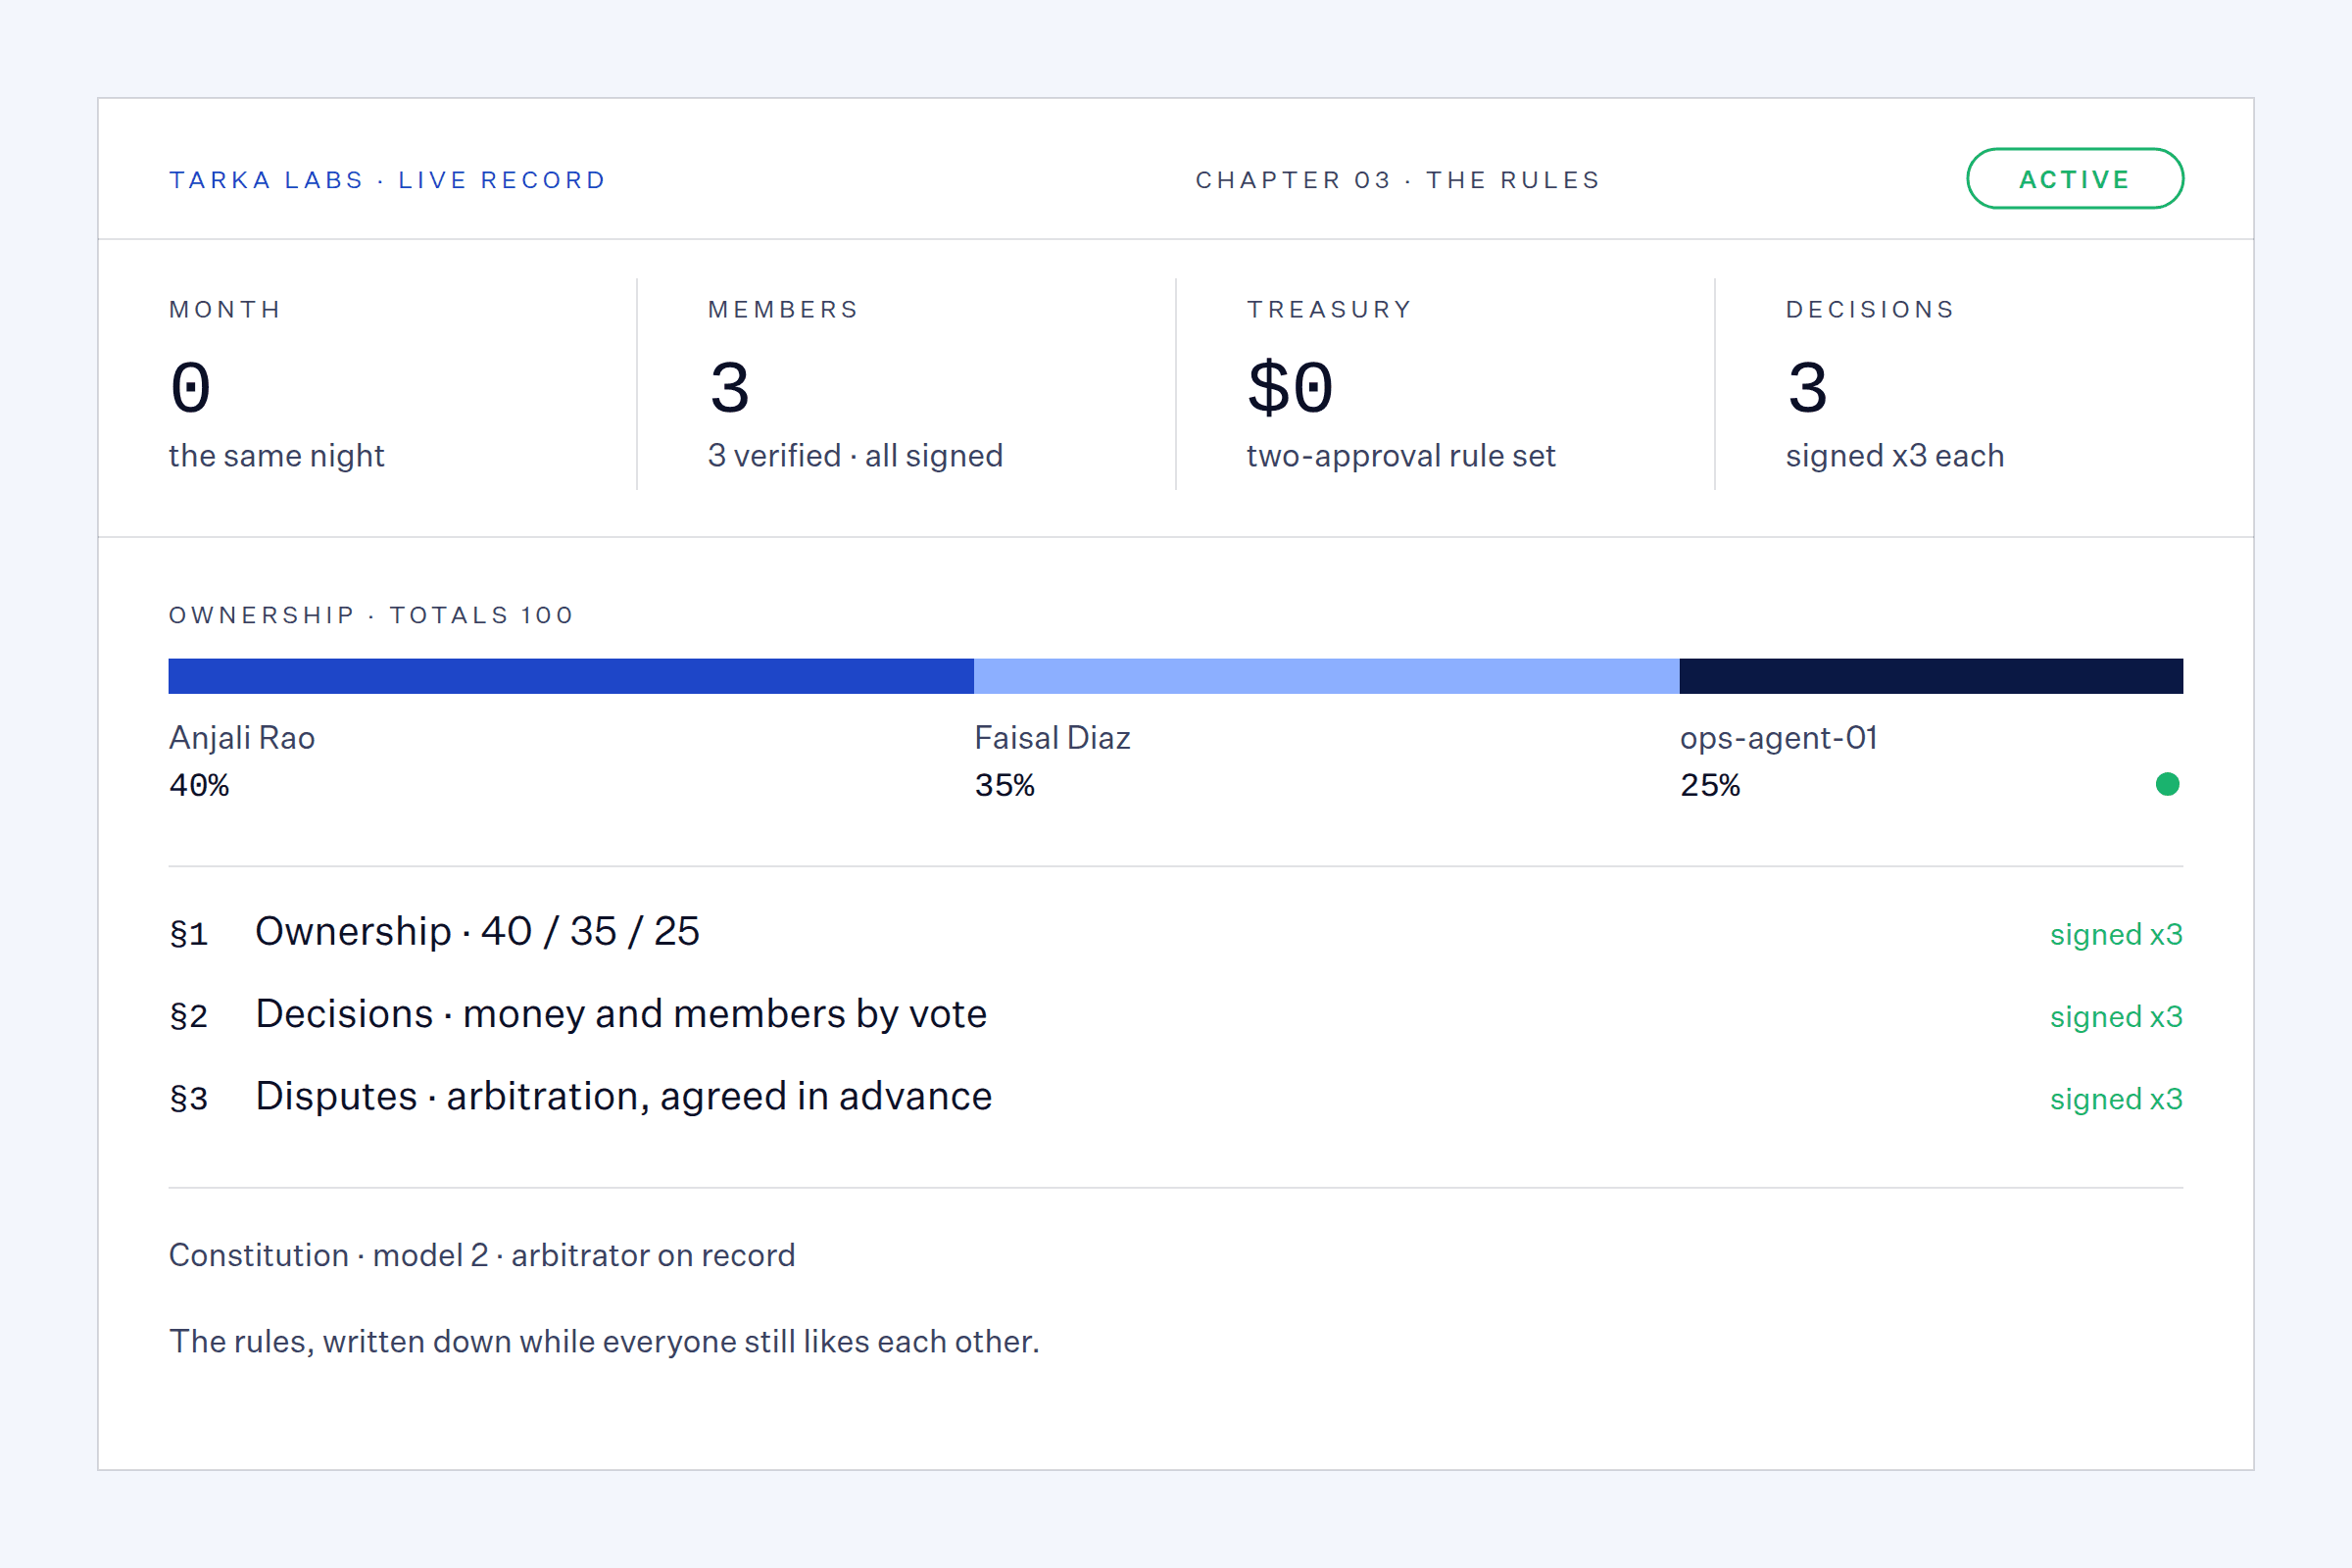Click 'signed x3' on the §1 Ownership row
Image resolution: width=2352 pixels, height=1568 pixels.
pyautogui.click(x=2116, y=934)
